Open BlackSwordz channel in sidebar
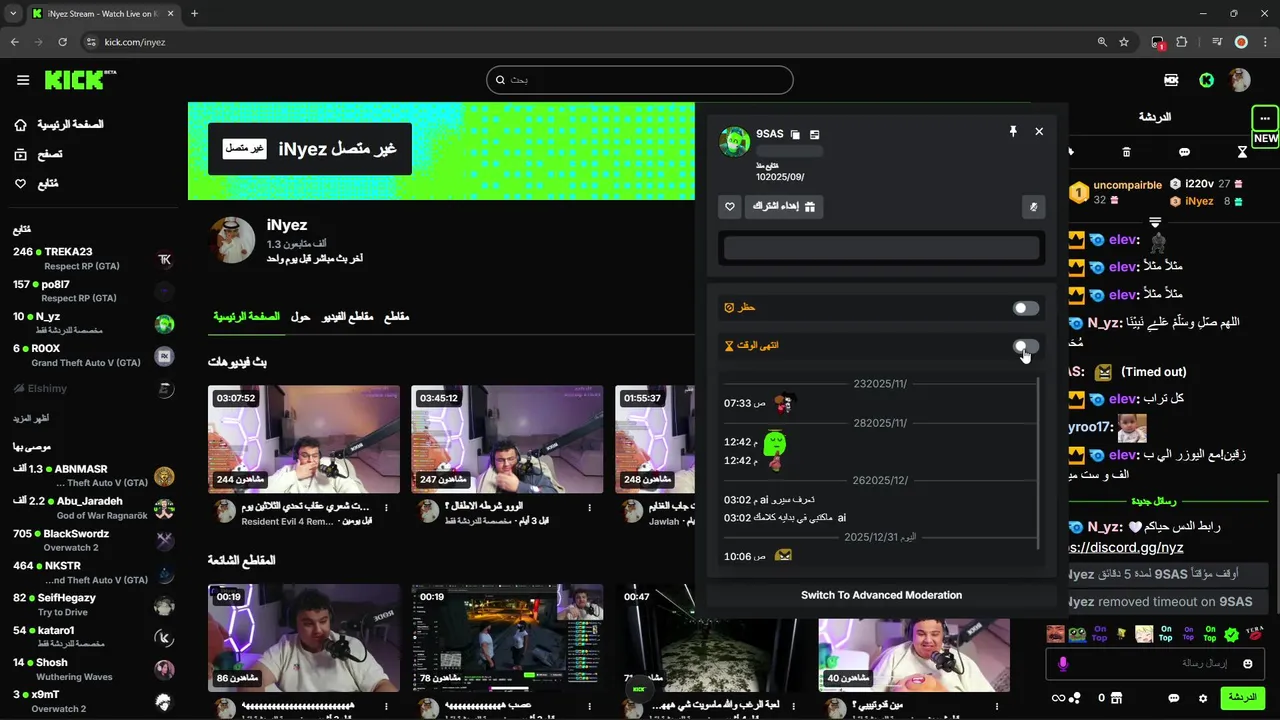Viewport: 1280px width, 720px height. [93, 540]
